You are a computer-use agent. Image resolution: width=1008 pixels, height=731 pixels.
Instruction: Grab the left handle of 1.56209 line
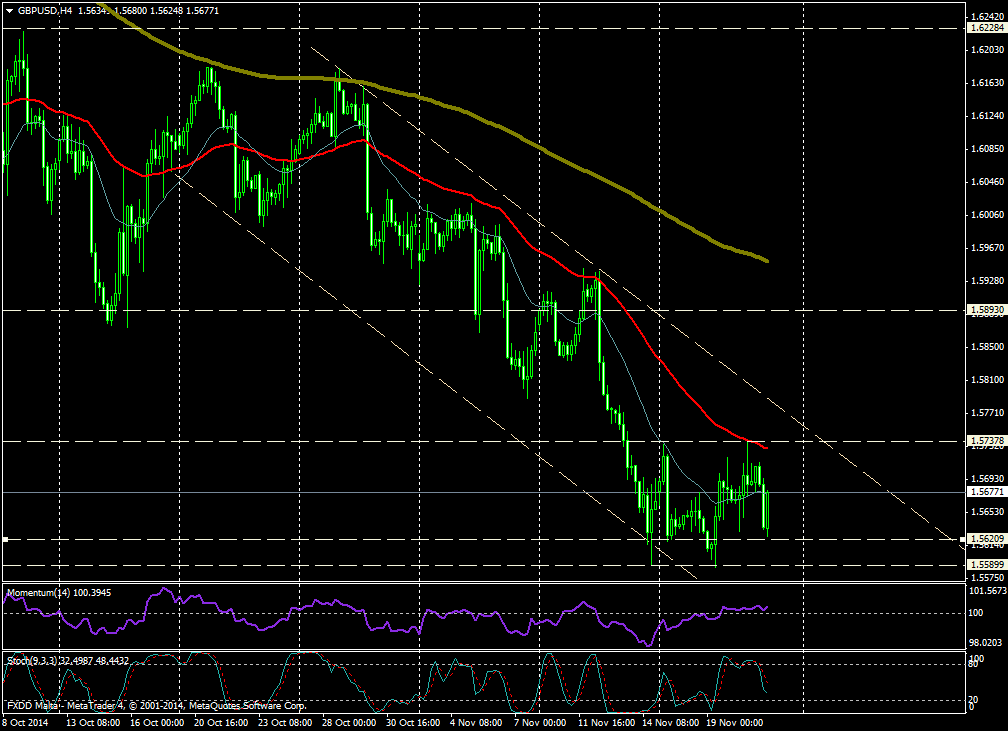point(5,539)
